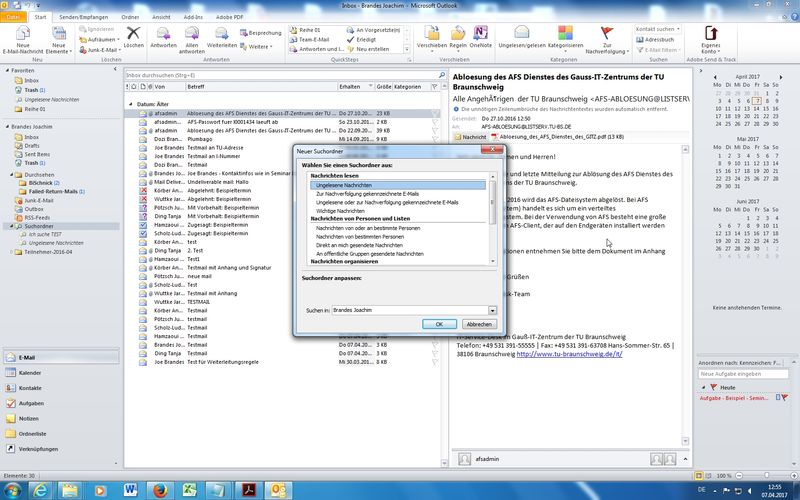Open the Sent Items folder
Viewport: 800px width, 500px height.
pyautogui.click(x=37, y=154)
